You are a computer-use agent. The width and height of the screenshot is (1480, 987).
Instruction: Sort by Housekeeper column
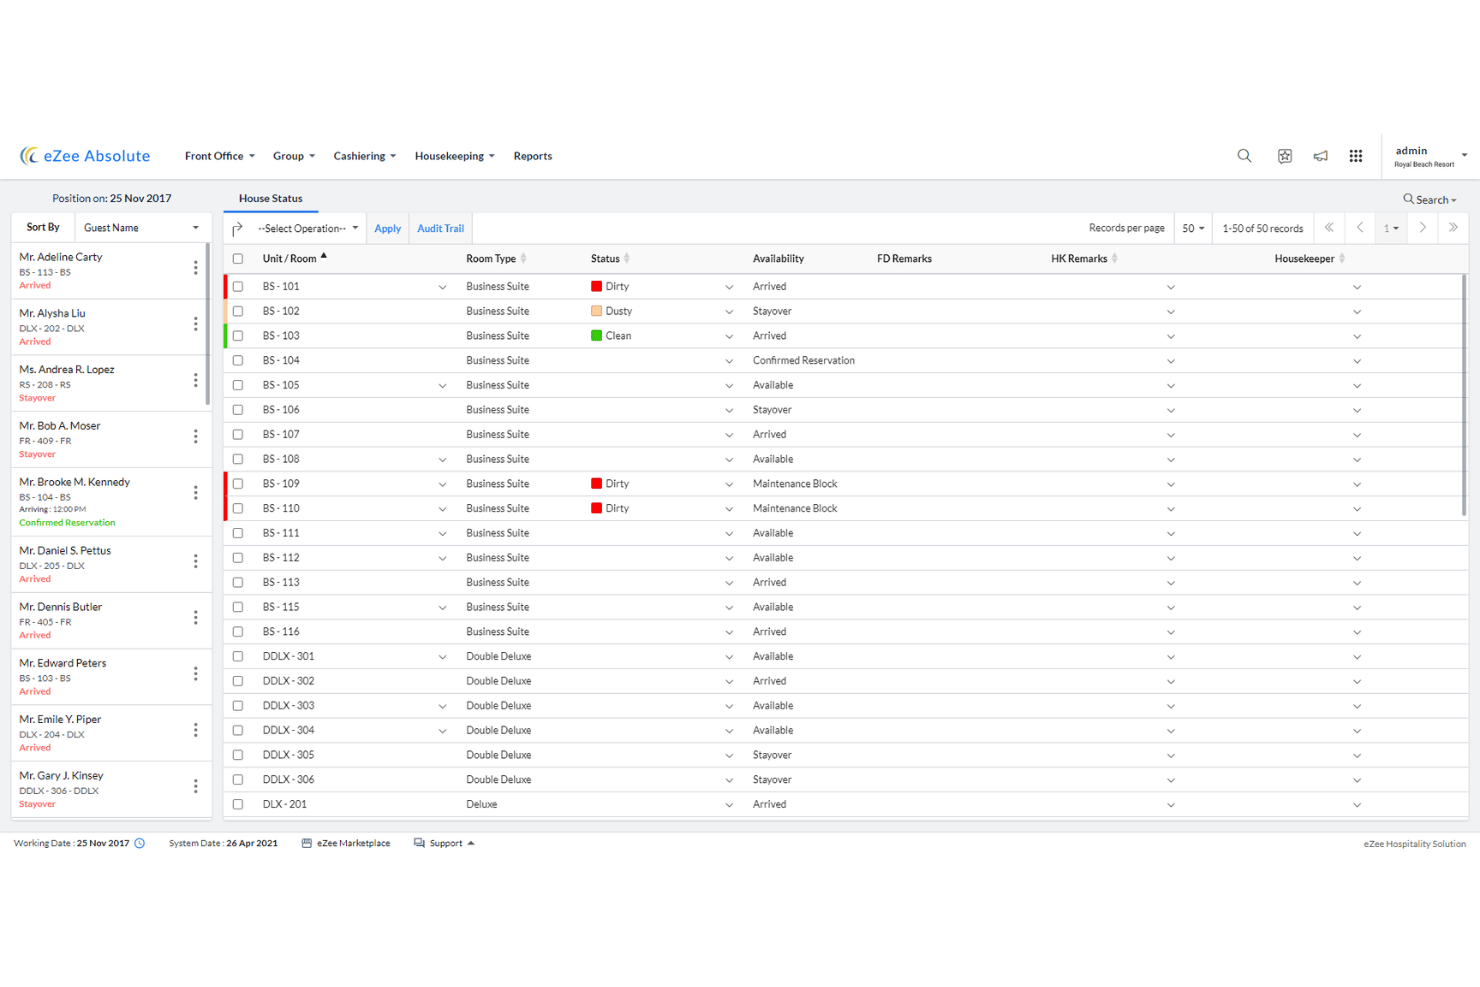tap(1342, 258)
